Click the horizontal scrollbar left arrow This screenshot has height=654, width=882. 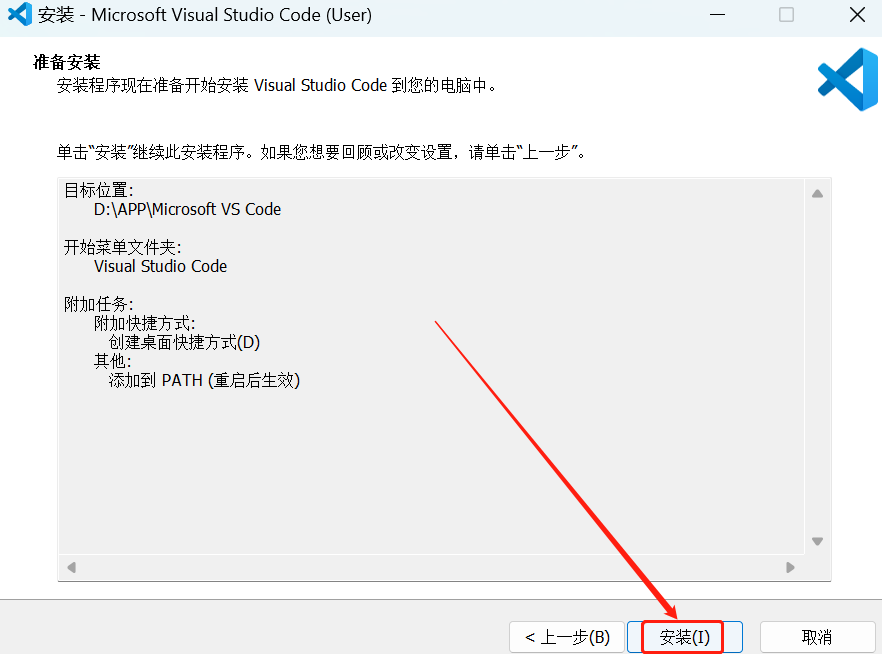[71, 567]
